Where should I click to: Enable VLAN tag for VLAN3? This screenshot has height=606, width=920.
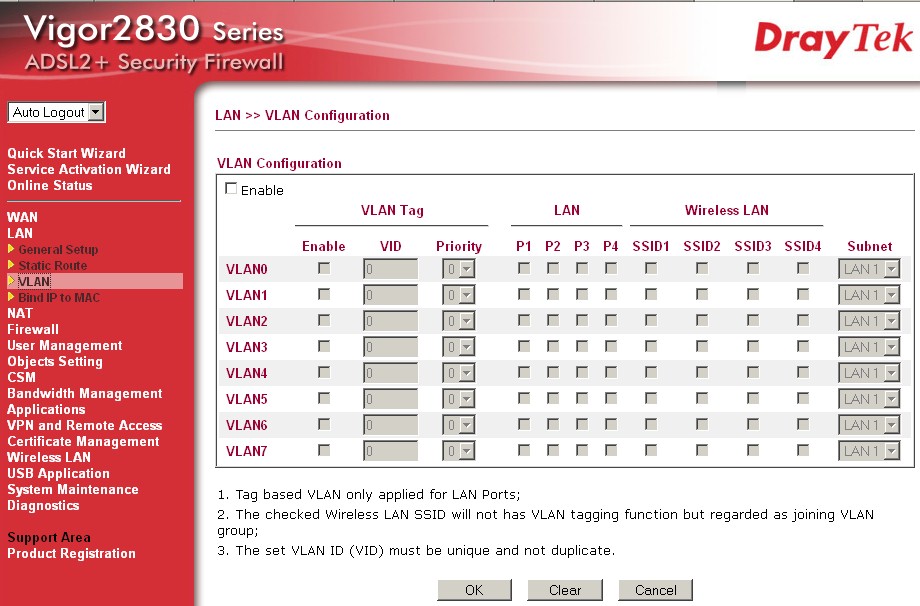point(324,346)
